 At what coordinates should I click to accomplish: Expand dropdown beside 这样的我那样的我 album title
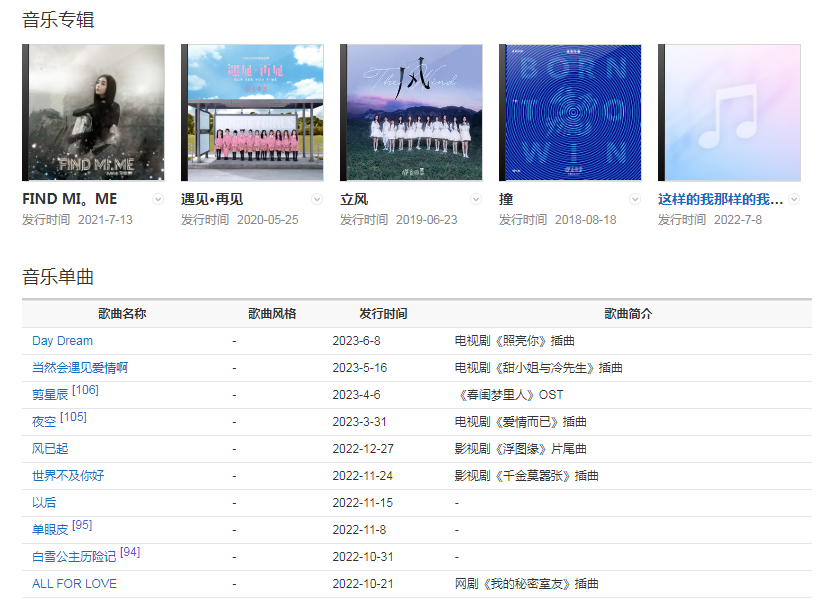click(x=794, y=199)
